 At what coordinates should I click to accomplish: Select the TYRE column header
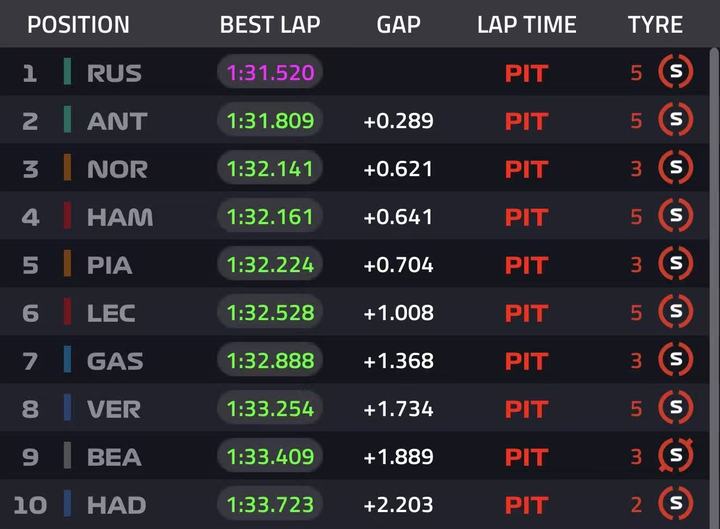[x=655, y=25]
